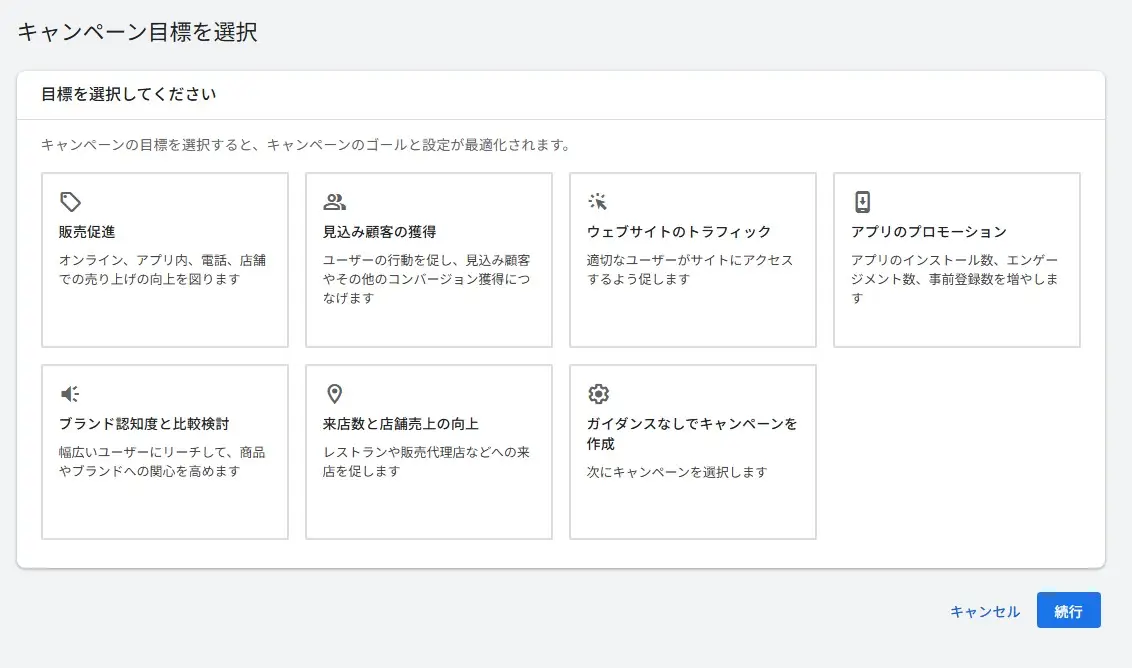Click the location pin icon for 来店数と店舗売上の向上
This screenshot has height=668, width=1132.
336,394
